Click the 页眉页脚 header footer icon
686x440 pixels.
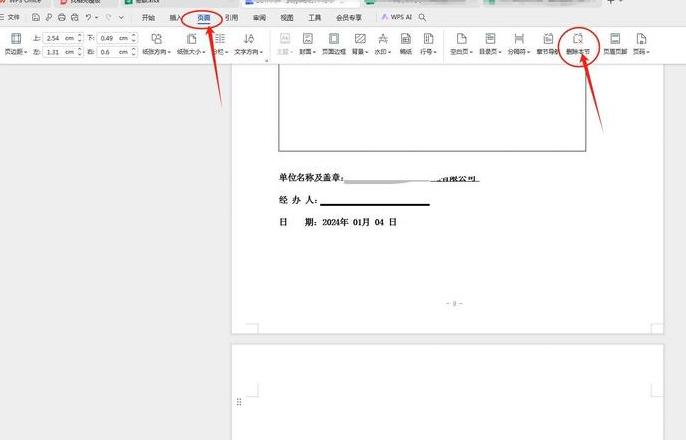coord(615,44)
